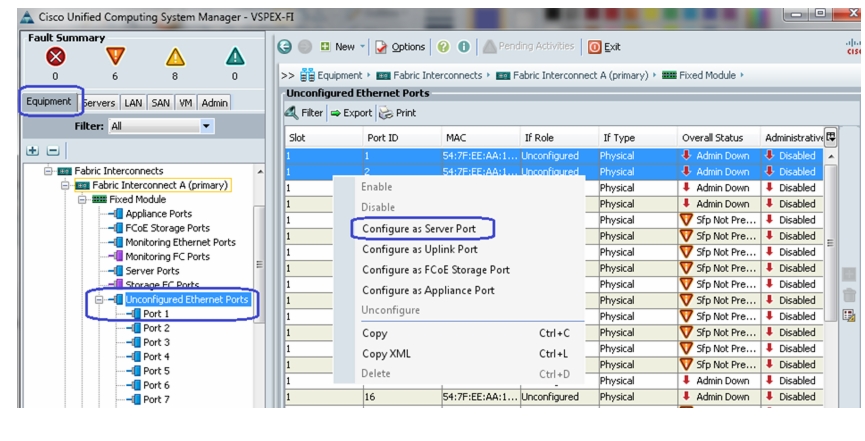The height and width of the screenshot is (441, 865).
Task: Click the Exit button
Action: pos(604,47)
